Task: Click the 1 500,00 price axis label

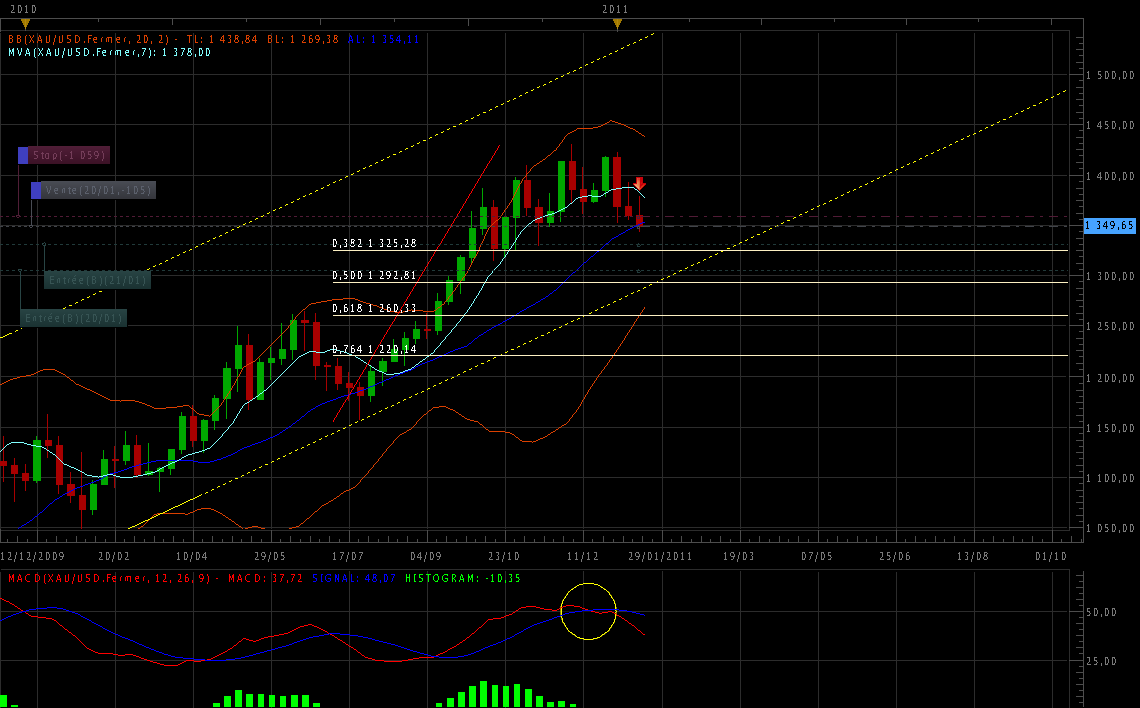Action: 1110,76
